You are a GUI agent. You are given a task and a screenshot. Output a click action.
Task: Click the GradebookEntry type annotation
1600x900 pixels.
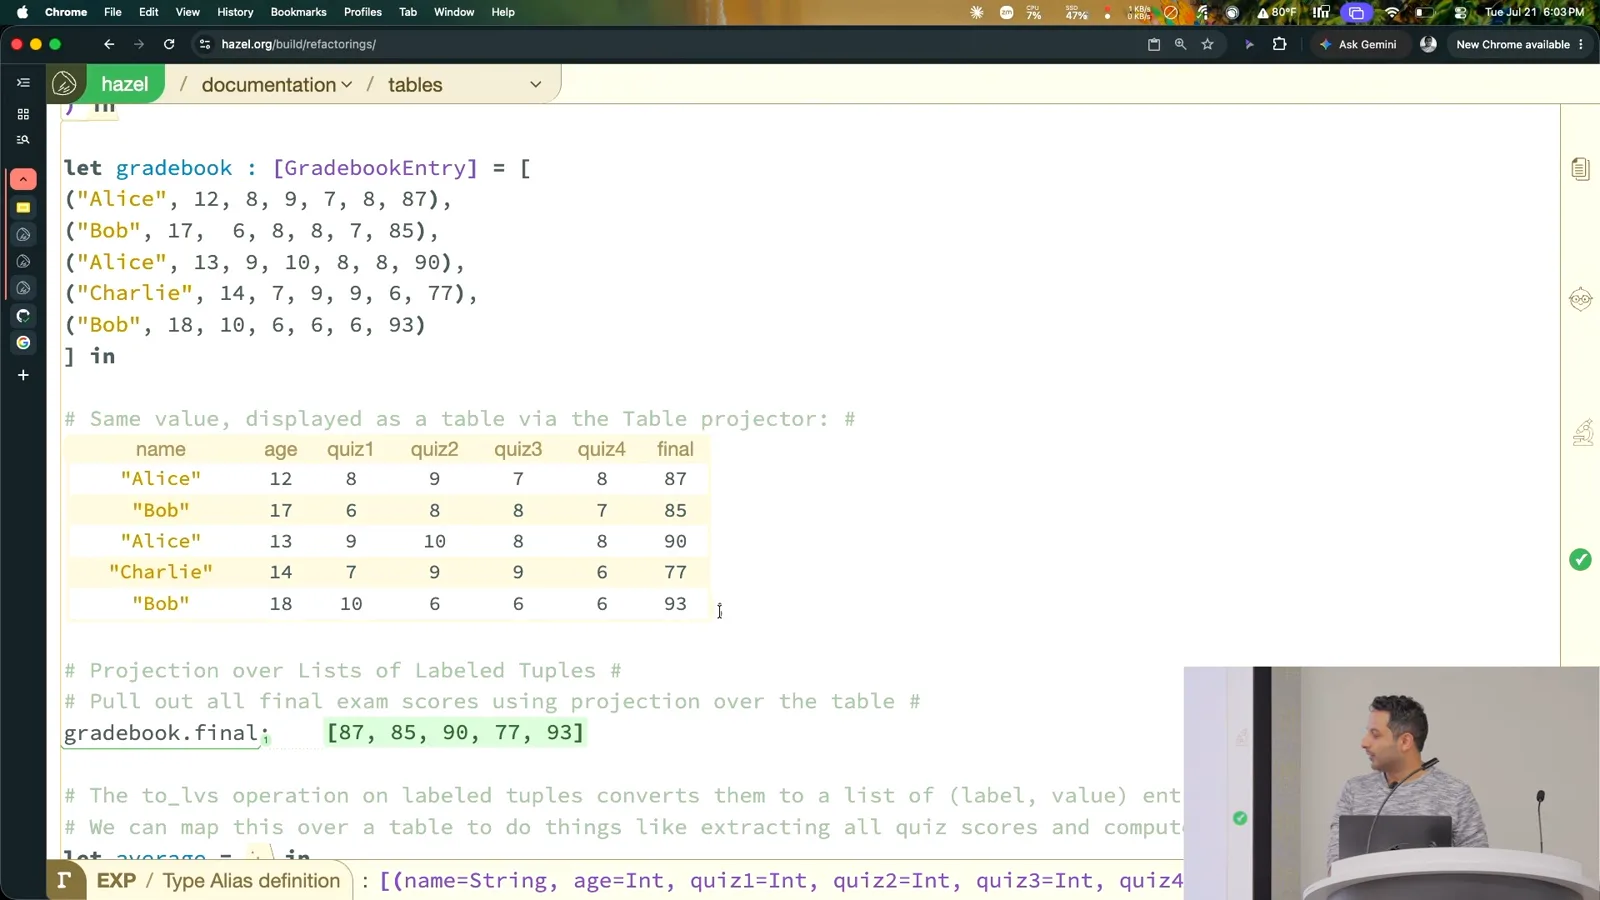click(x=375, y=168)
